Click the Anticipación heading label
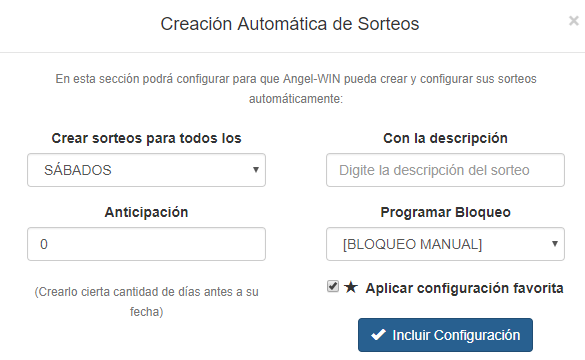Viewport: 585px width, 360px height. click(146, 212)
